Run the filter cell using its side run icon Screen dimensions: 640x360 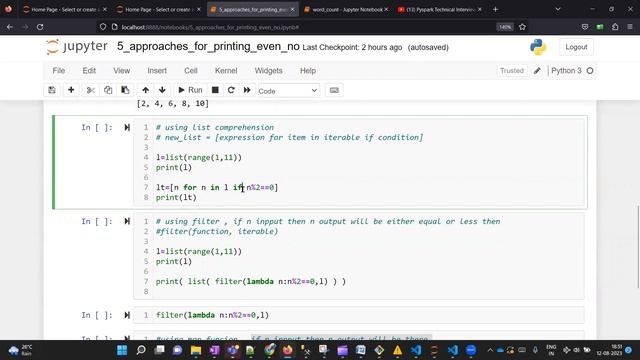tap(127, 221)
